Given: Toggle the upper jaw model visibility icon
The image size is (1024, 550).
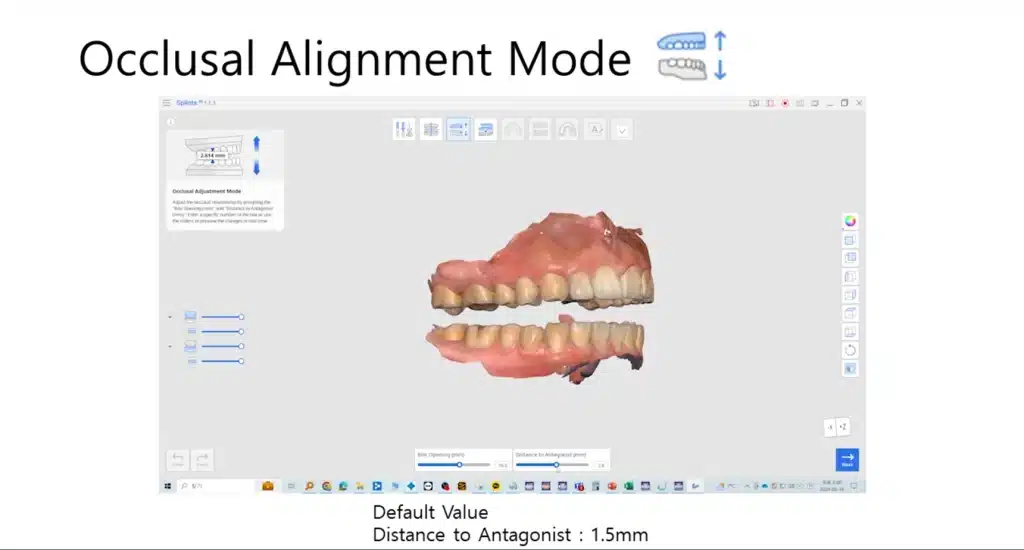Looking at the screenshot, I should (190, 316).
